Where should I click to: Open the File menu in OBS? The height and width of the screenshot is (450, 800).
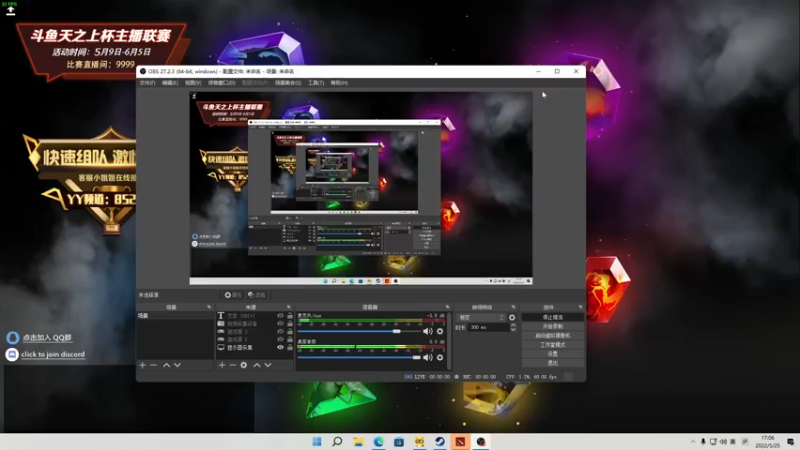point(147,83)
